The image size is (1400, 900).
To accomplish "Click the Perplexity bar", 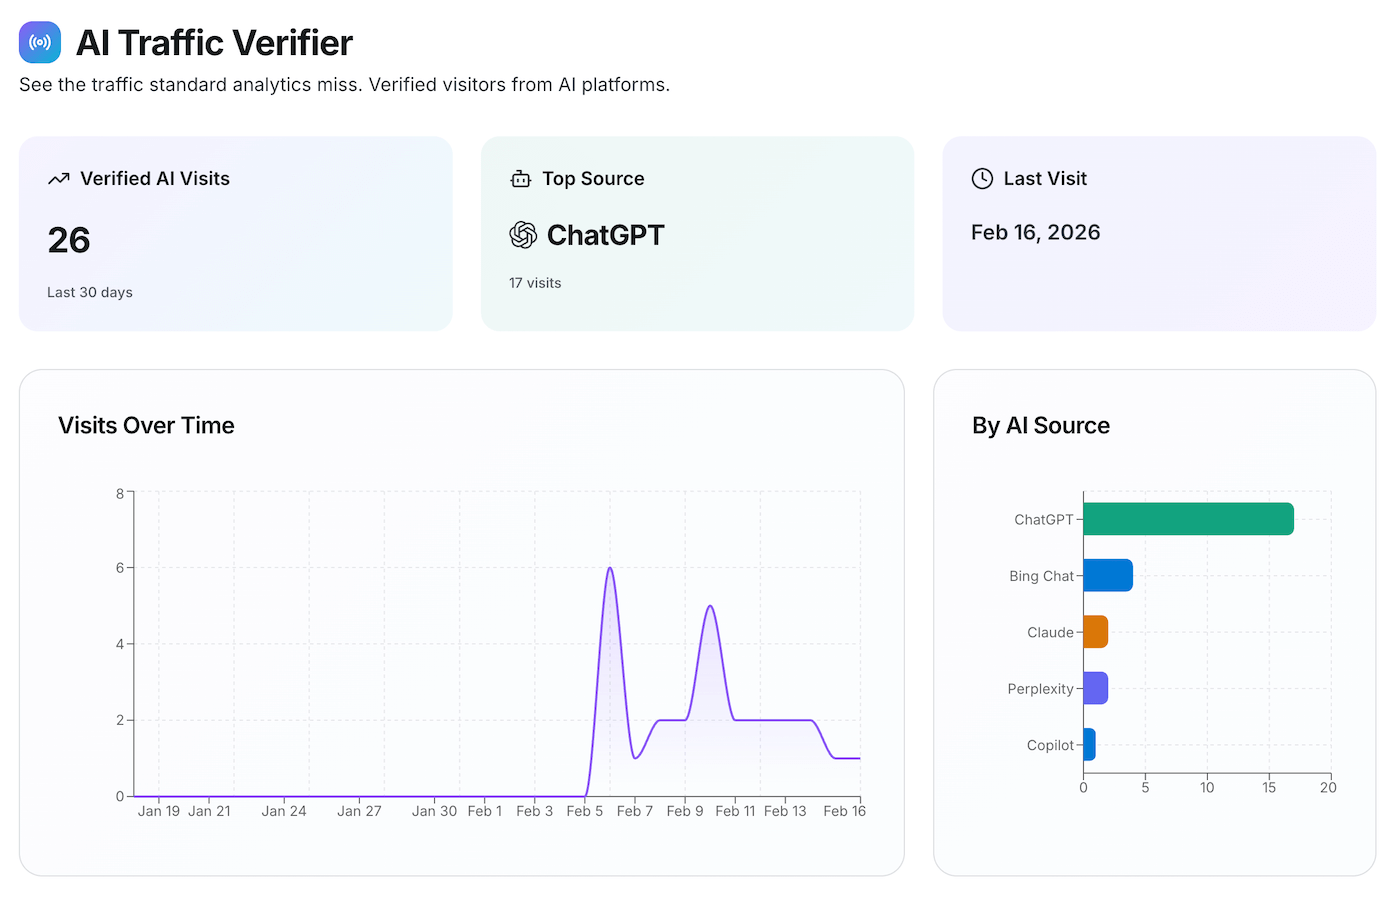I will pyautogui.click(x=1095, y=688).
